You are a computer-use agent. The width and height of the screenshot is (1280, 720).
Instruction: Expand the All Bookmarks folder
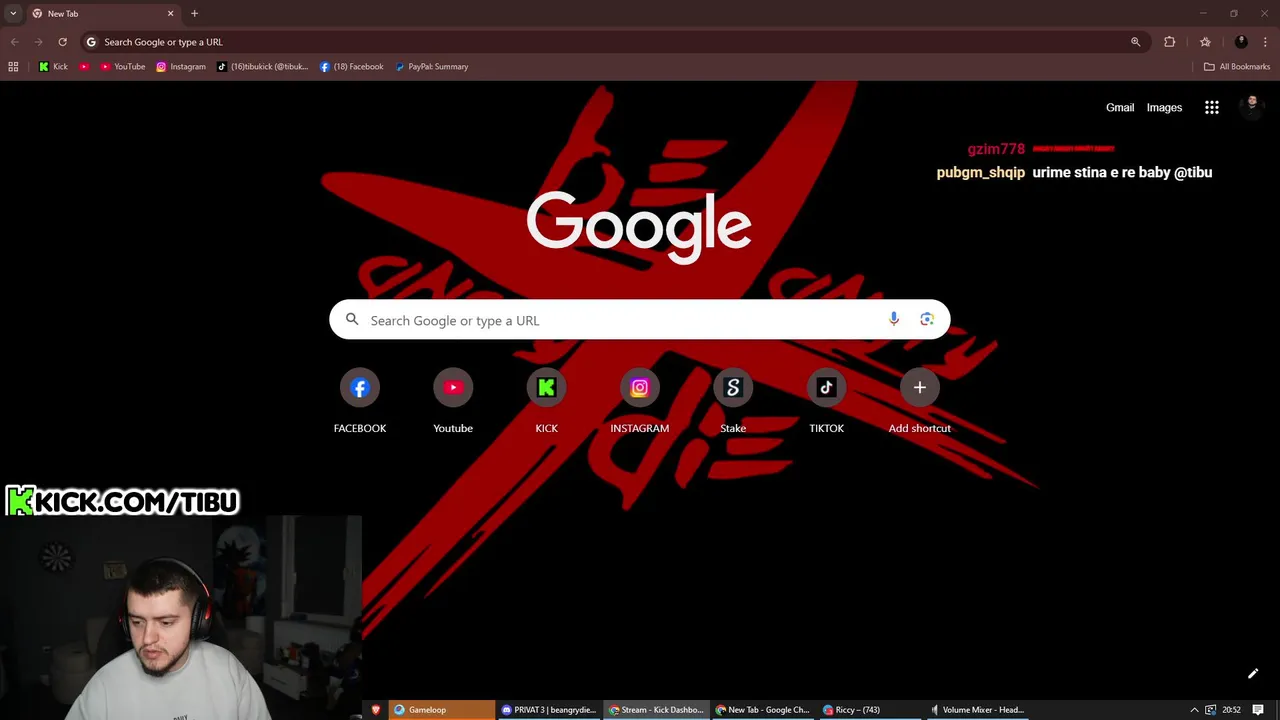pos(1237,67)
